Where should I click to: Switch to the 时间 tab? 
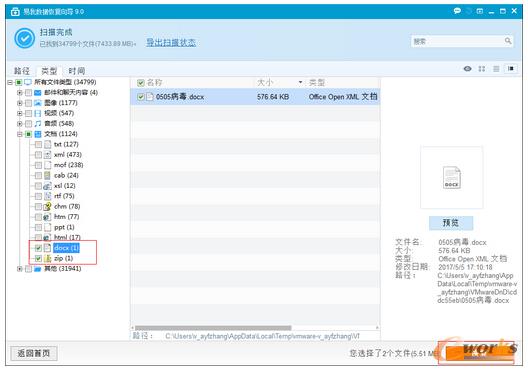point(77,71)
